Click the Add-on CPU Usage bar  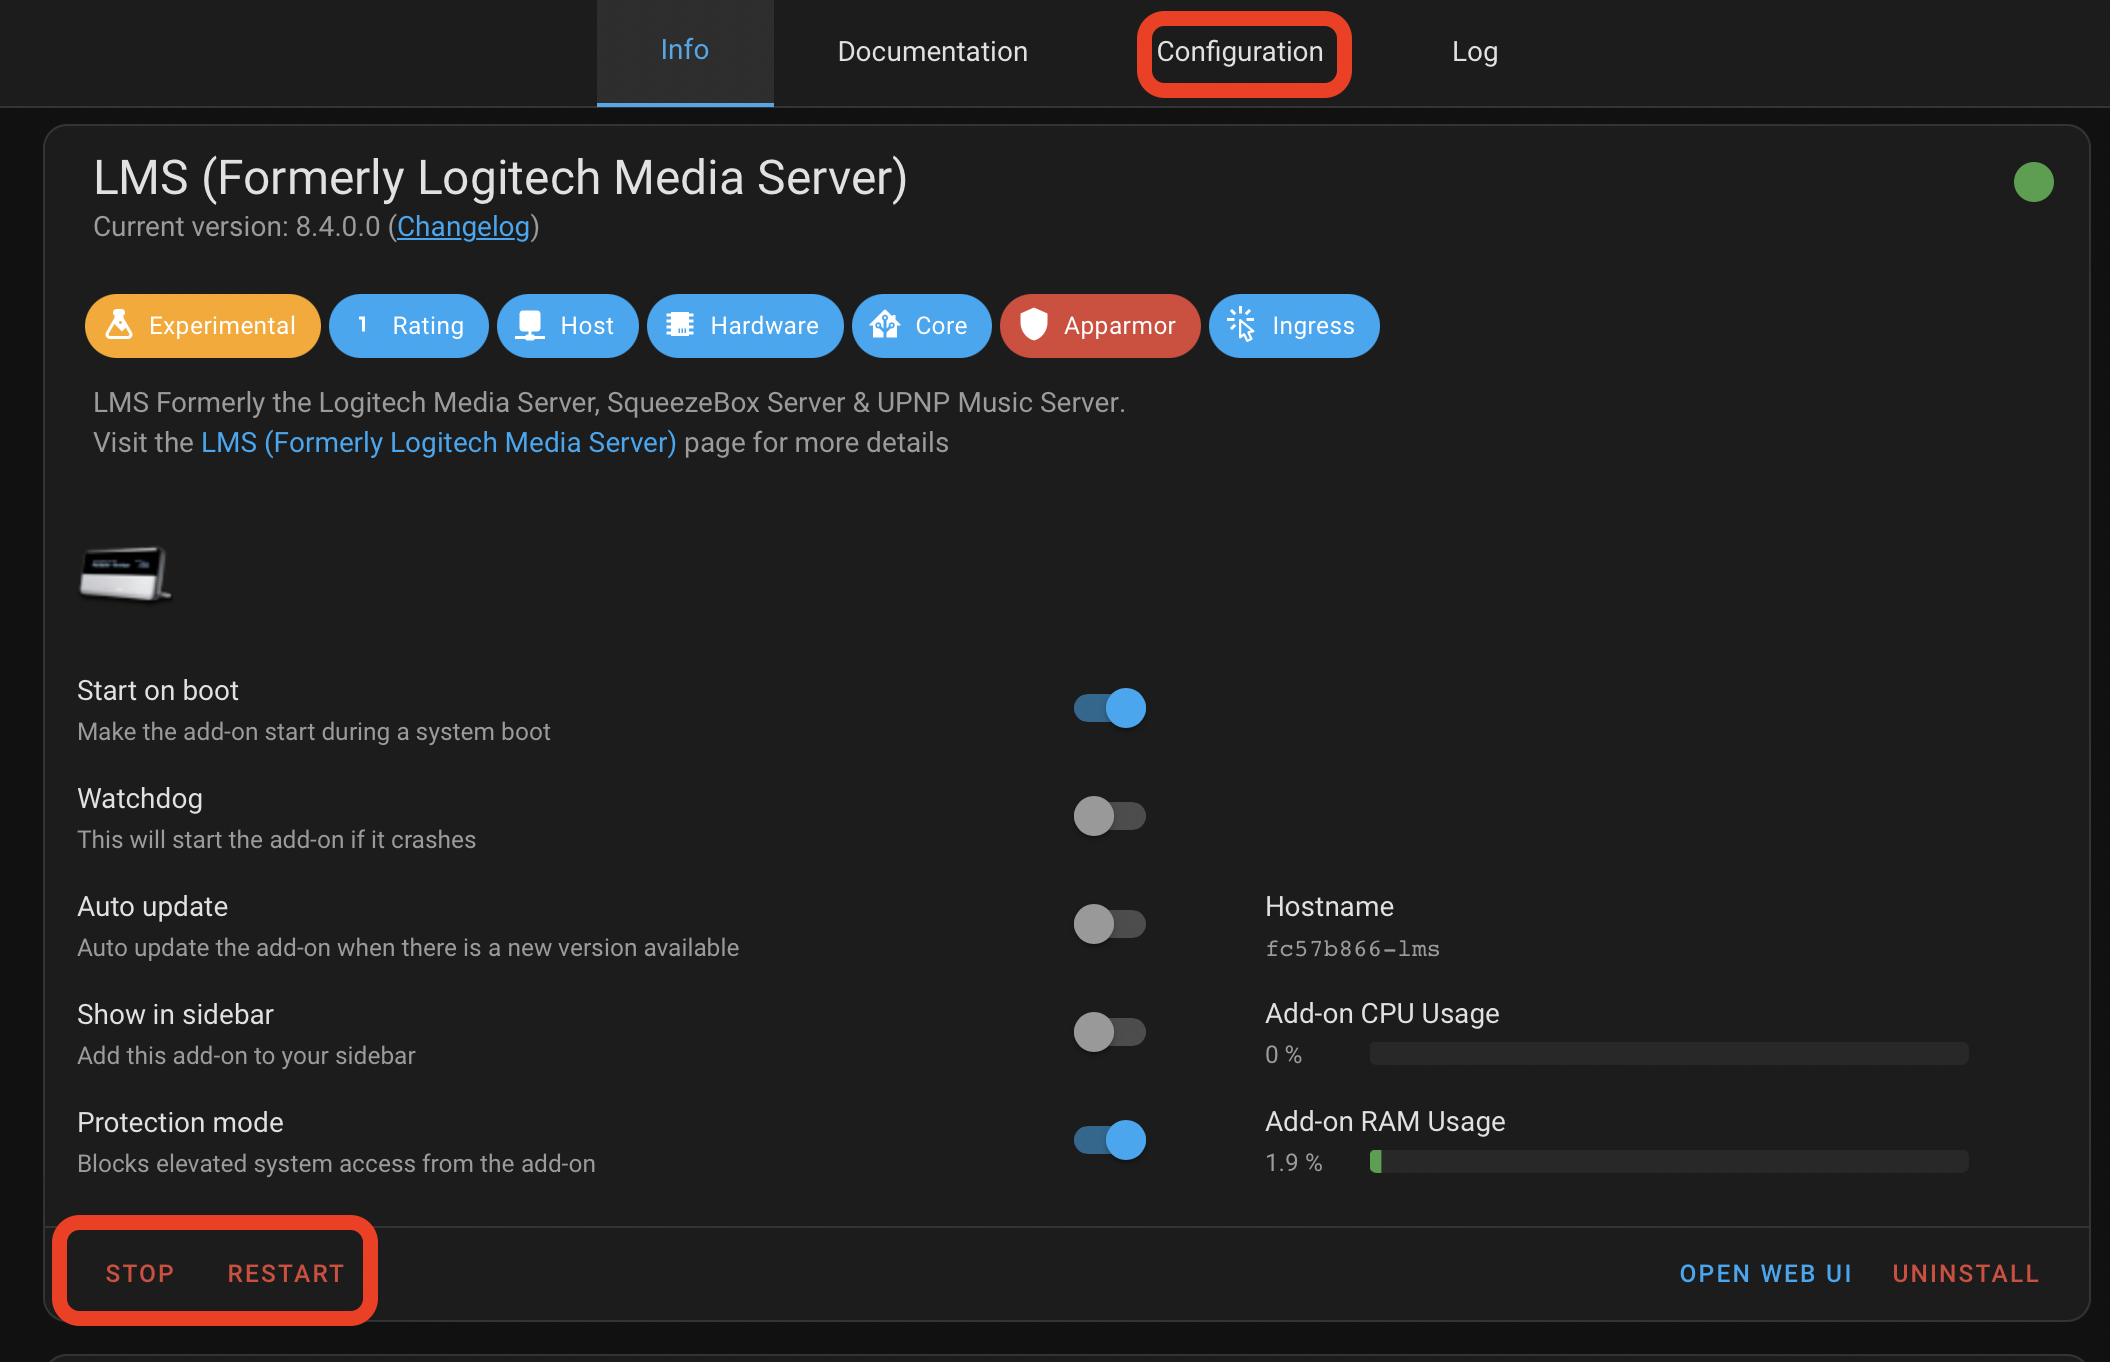[1669, 1054]
